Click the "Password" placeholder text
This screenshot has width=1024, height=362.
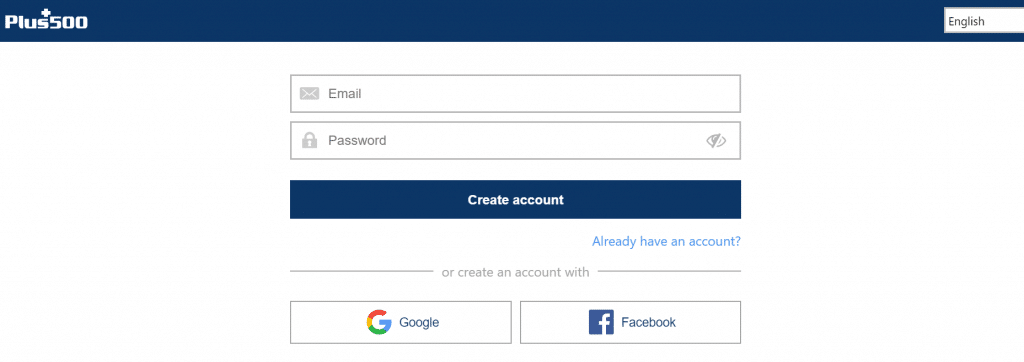coord(357,140)
